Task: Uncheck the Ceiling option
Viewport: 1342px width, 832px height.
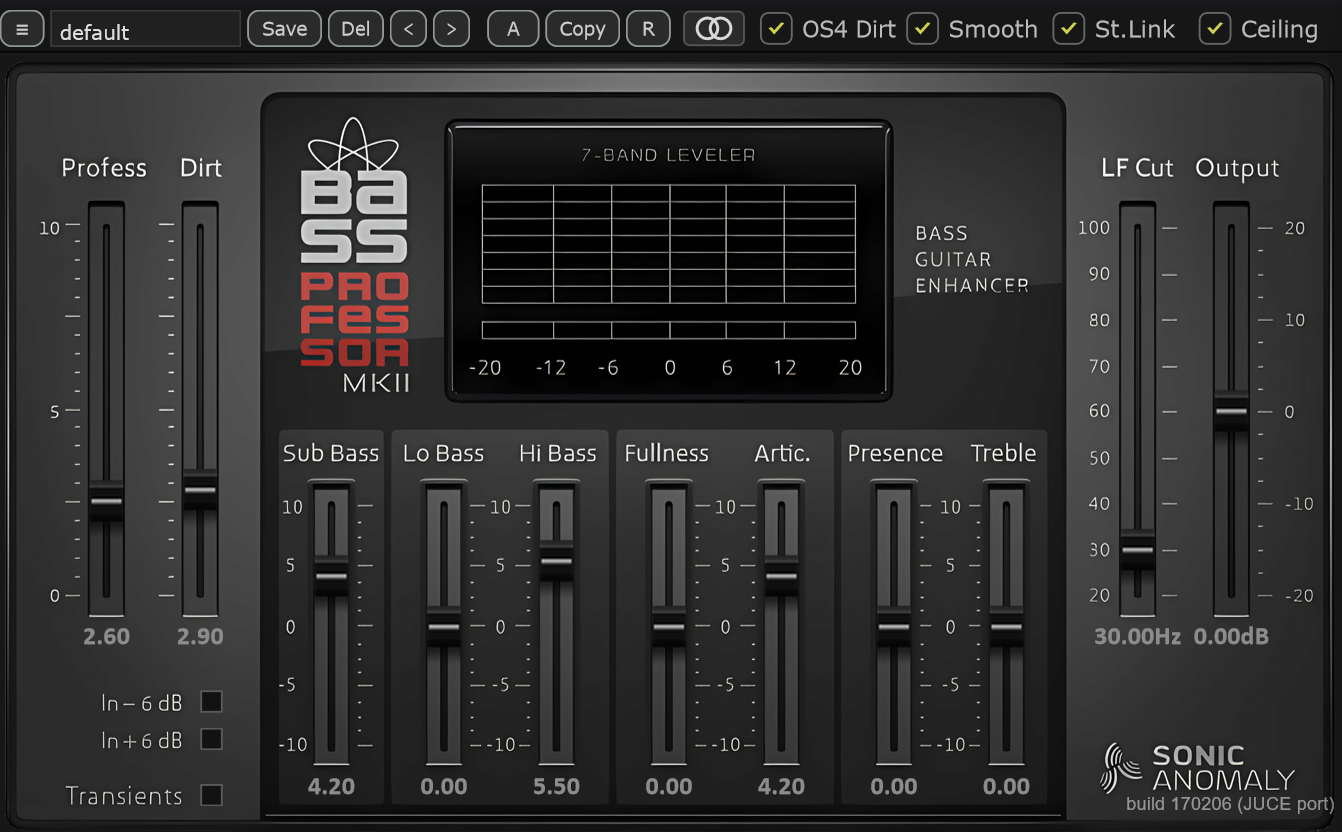Action: coord(1214,29)
